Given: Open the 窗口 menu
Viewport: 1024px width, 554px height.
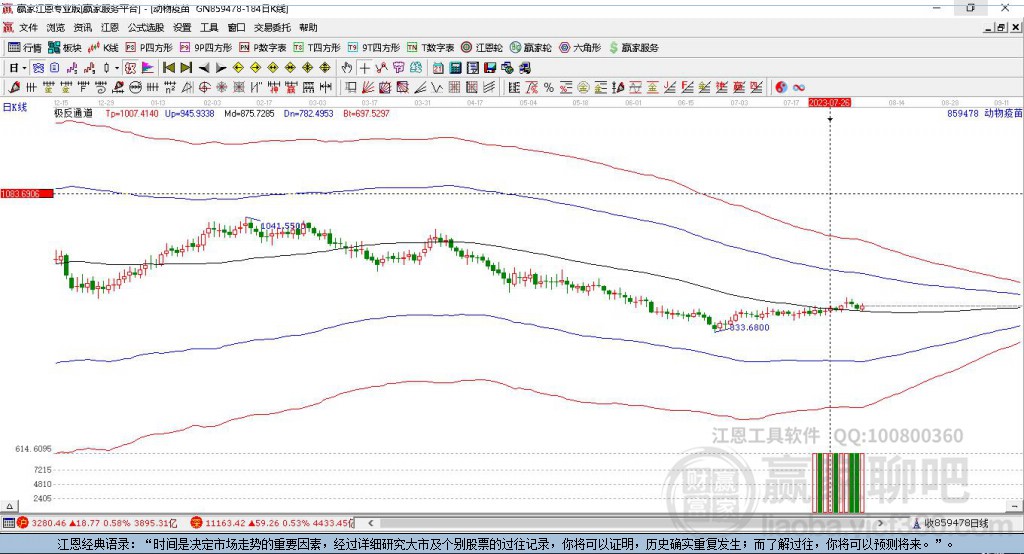Looking at the screenshot, I should click(x=236, y=27).
